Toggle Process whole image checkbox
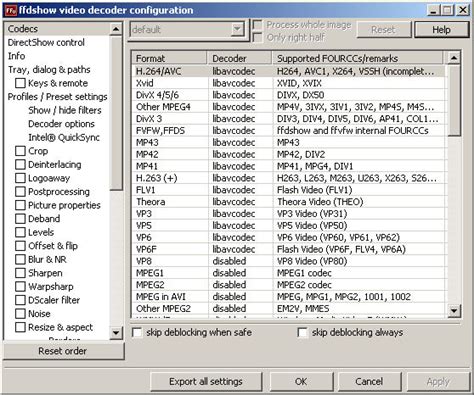 pyautogui.click(x=257, y=25)
